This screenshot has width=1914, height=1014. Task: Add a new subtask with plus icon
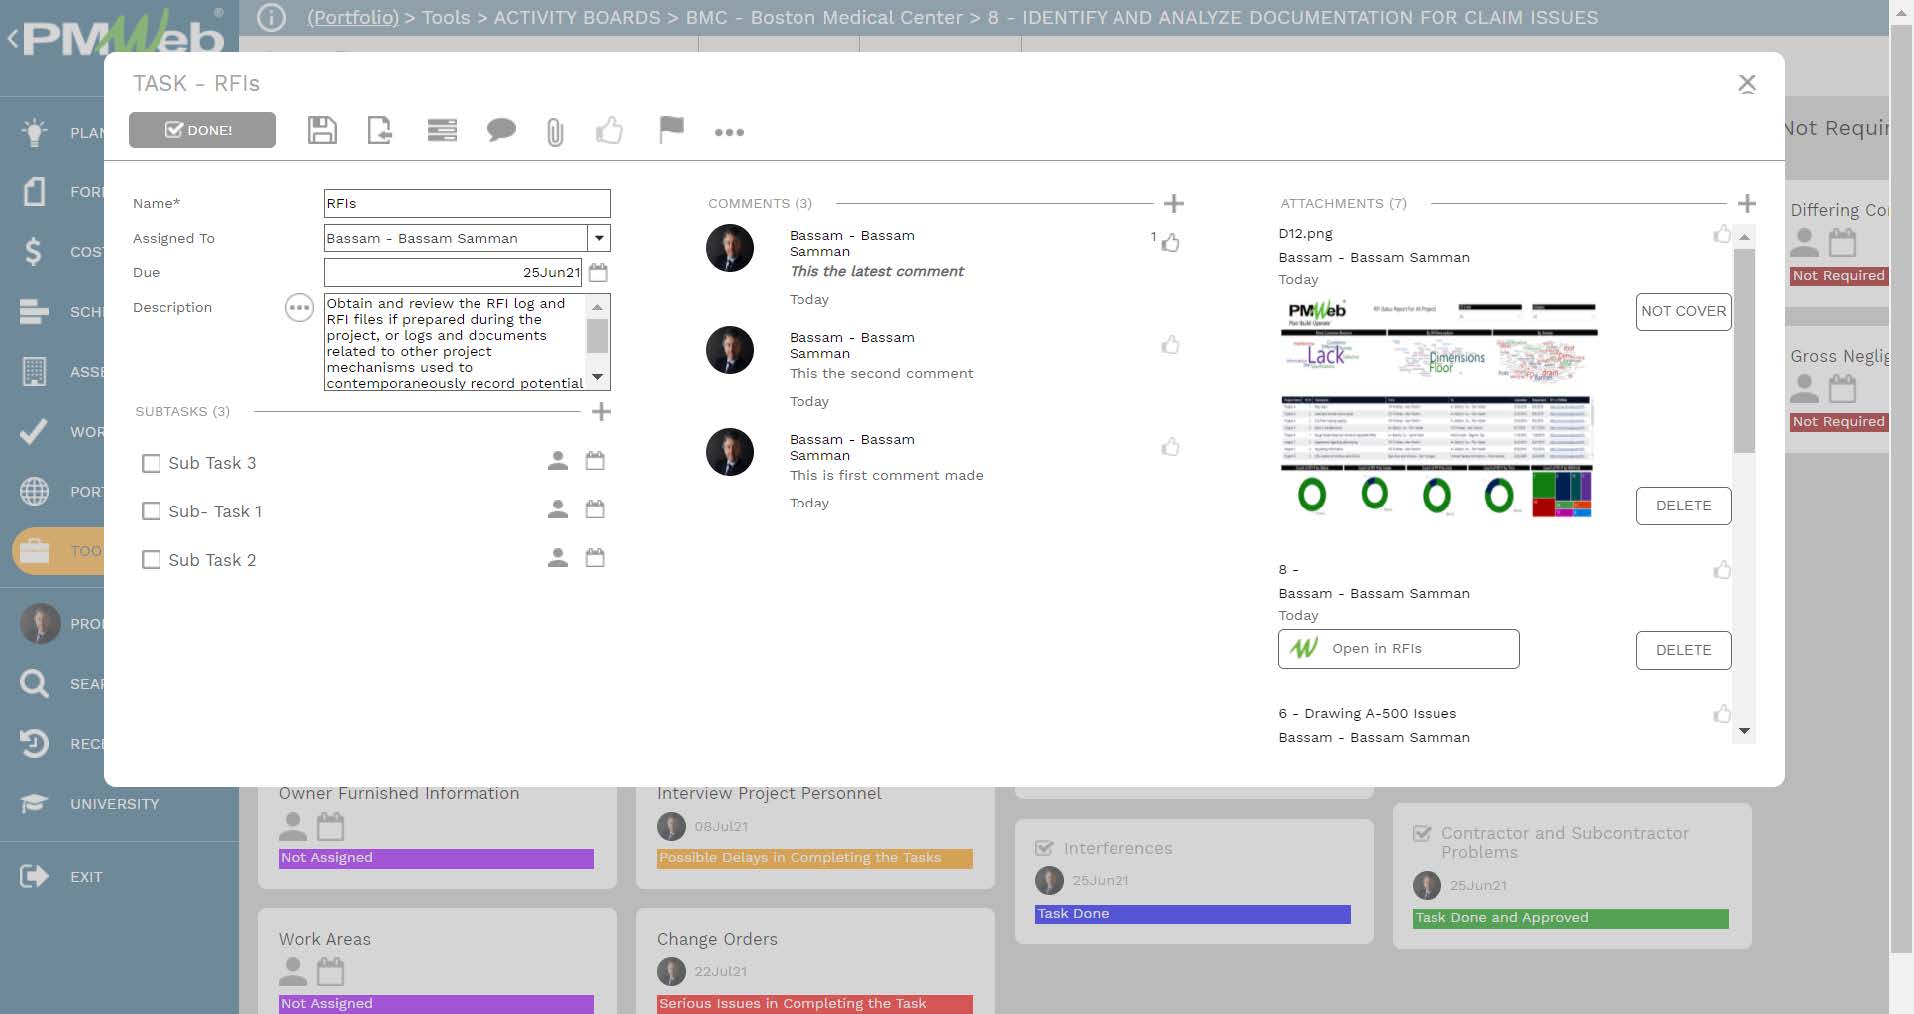[601, 412]
